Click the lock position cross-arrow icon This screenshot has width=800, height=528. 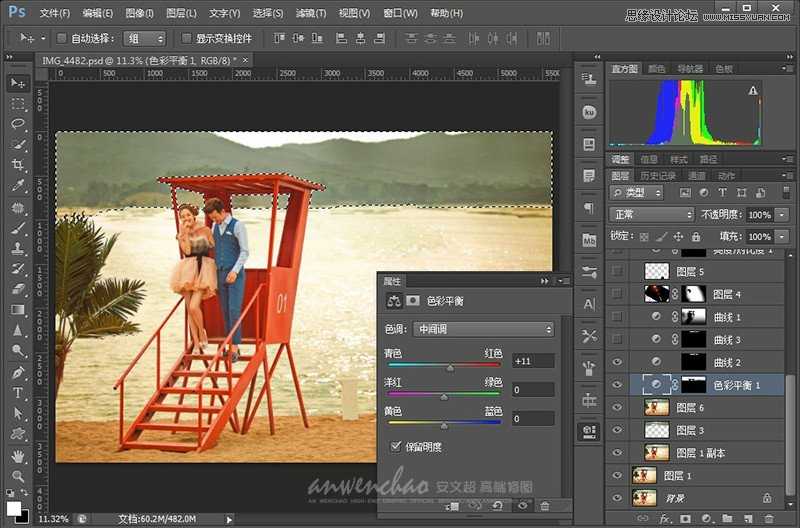678,236
